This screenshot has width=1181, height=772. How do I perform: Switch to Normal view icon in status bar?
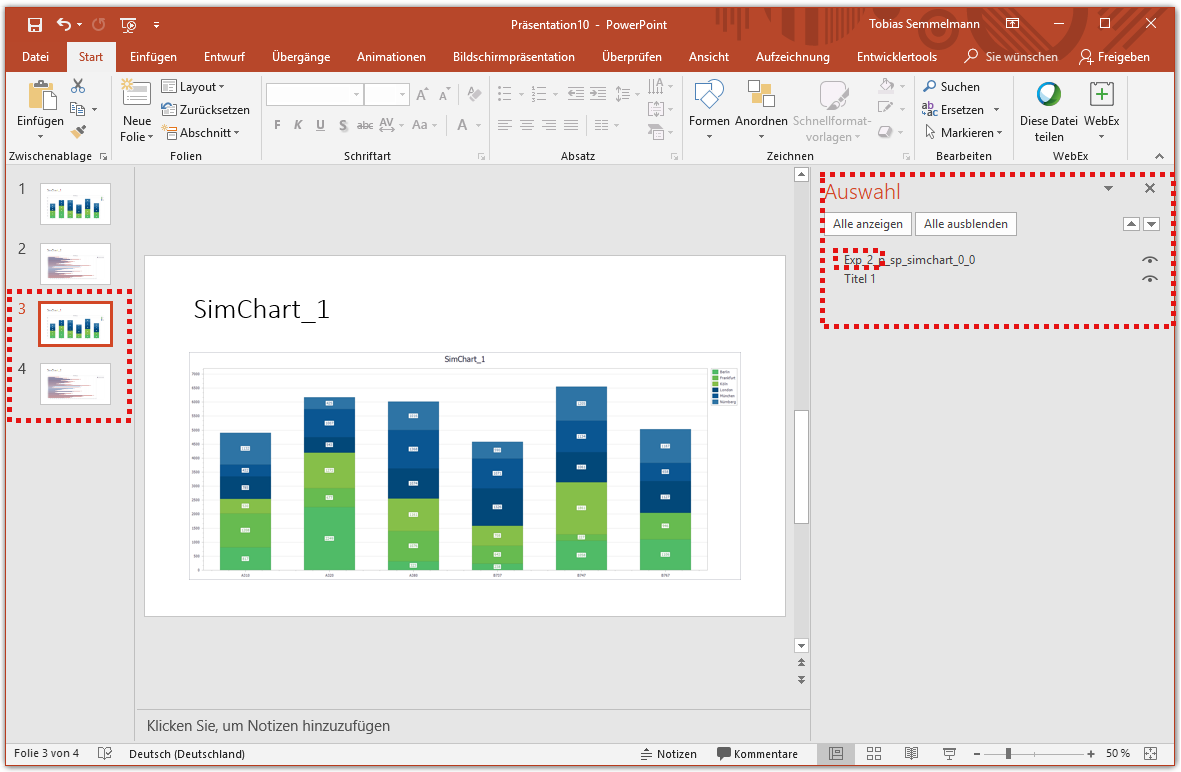pos(836,753)
